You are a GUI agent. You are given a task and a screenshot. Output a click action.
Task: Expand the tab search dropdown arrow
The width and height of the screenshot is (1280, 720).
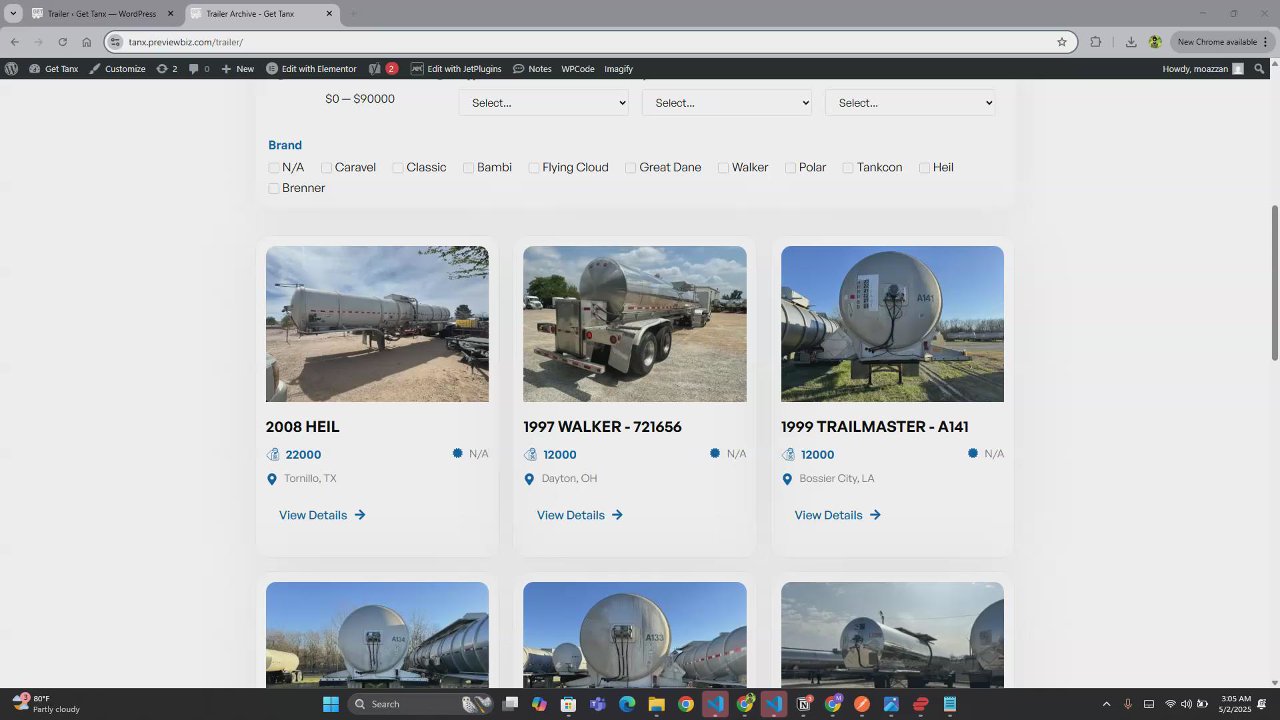coord(13,14)
